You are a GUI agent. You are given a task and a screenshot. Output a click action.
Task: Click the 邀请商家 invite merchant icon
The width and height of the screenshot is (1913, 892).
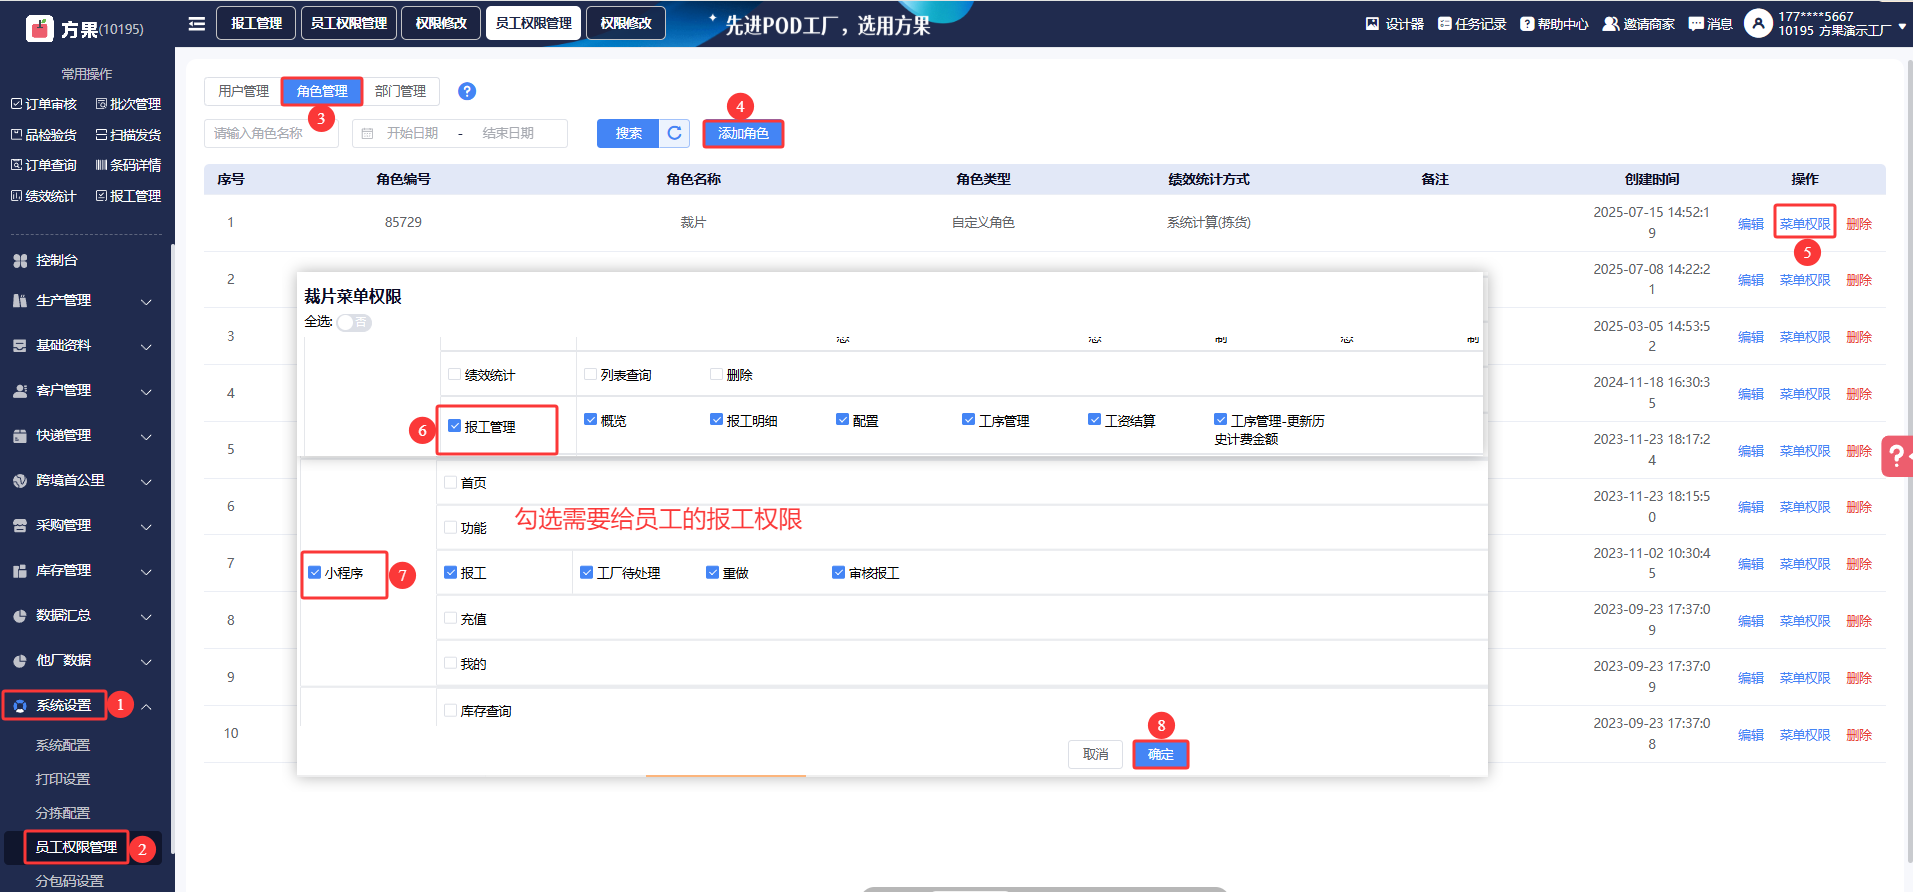[1611, 24]
